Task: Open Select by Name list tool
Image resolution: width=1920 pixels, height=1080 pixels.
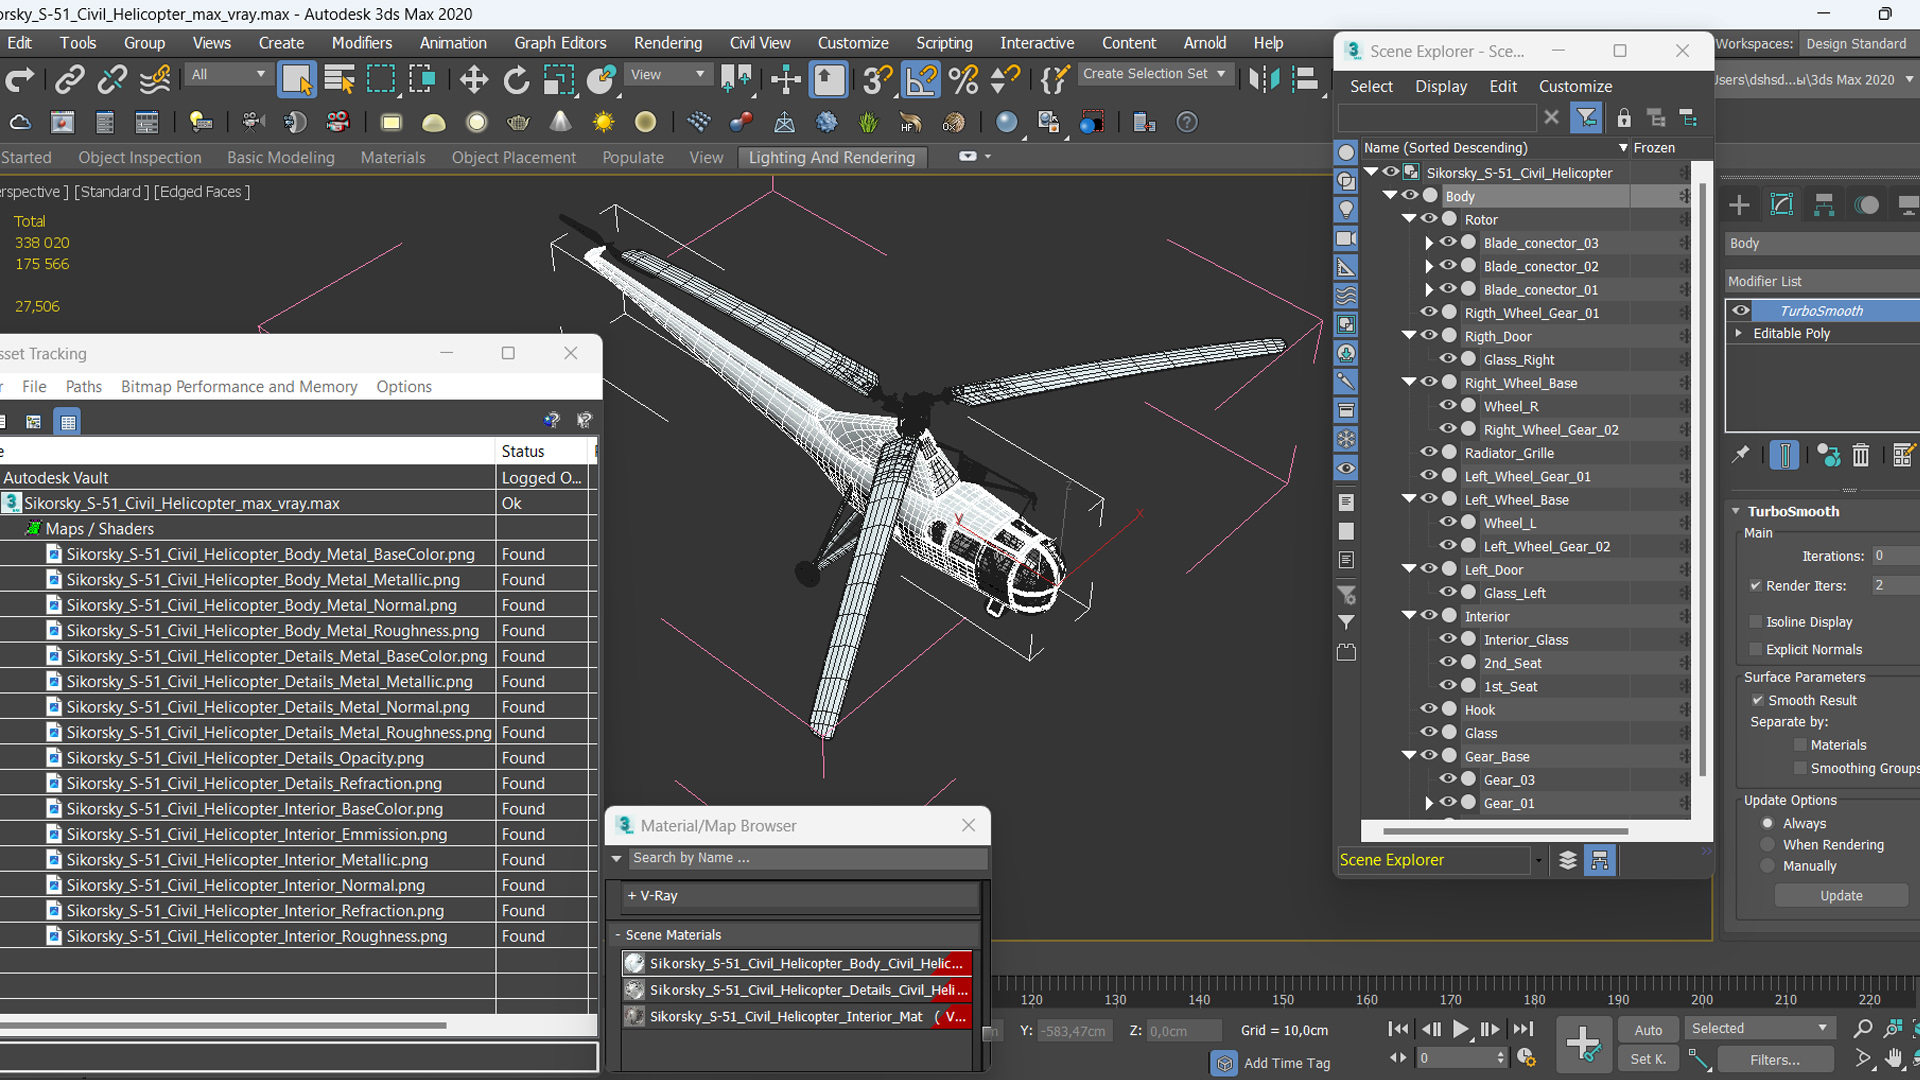Action: 340,79
